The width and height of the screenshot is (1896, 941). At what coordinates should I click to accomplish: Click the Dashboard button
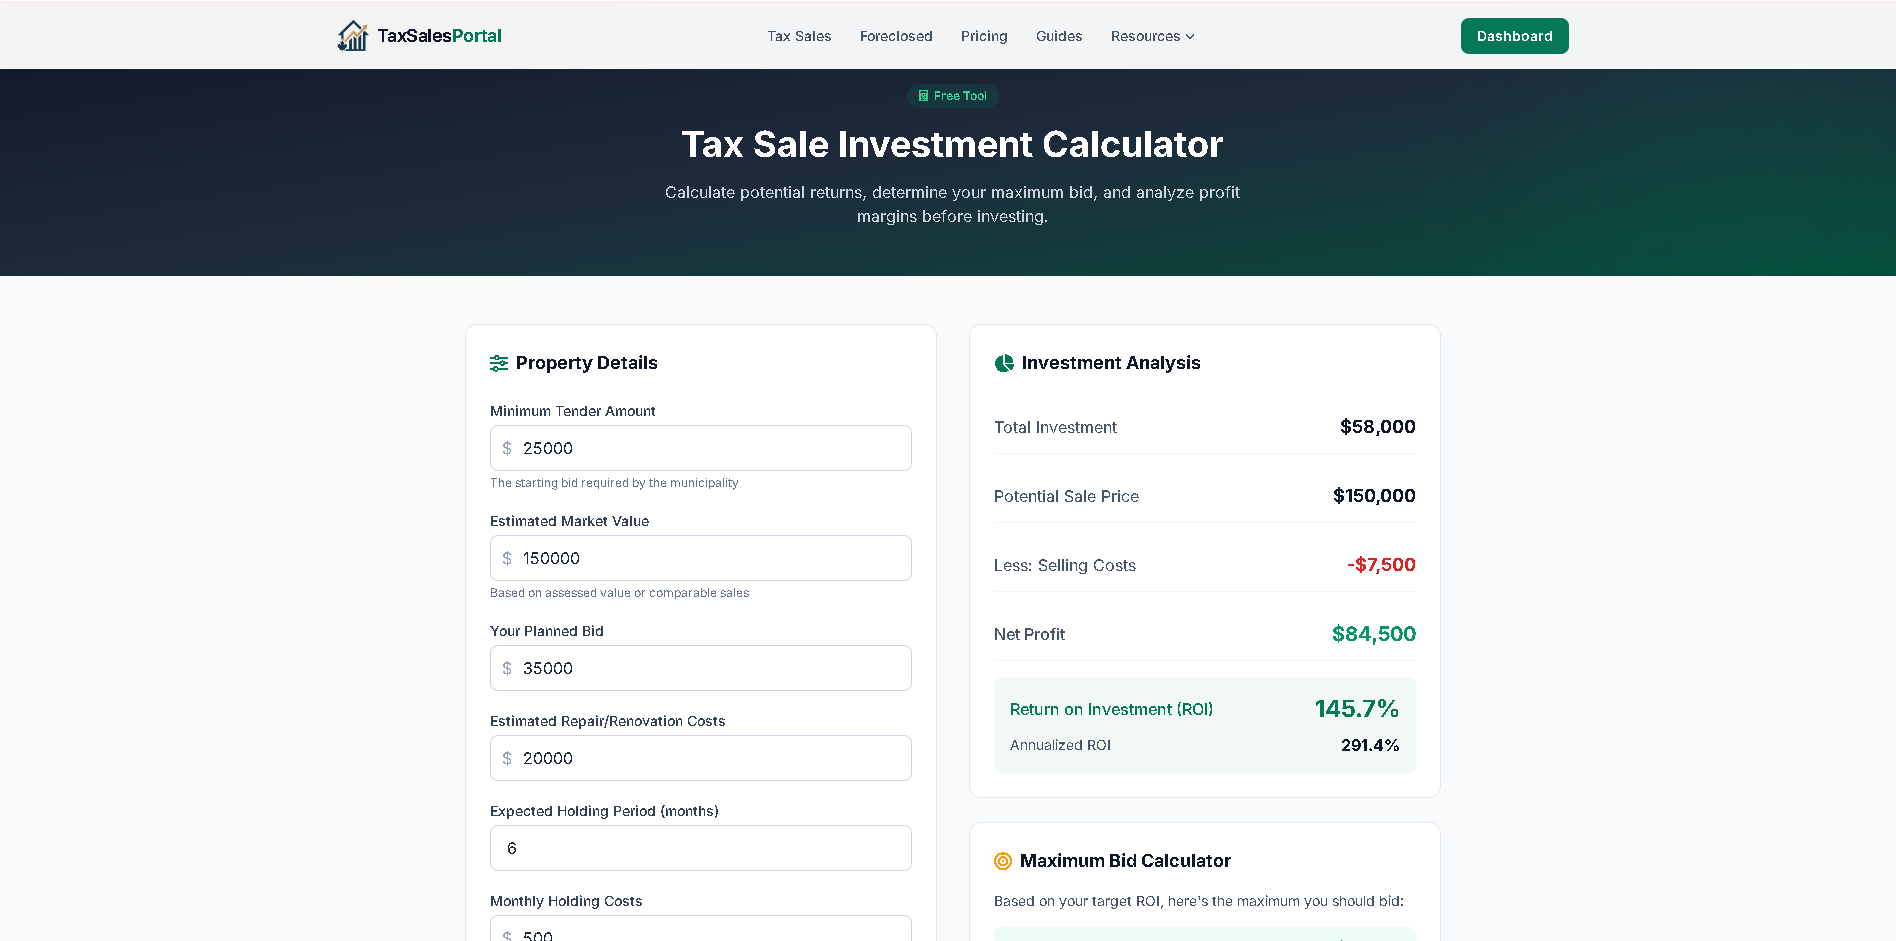click(x=1514, y=35)
